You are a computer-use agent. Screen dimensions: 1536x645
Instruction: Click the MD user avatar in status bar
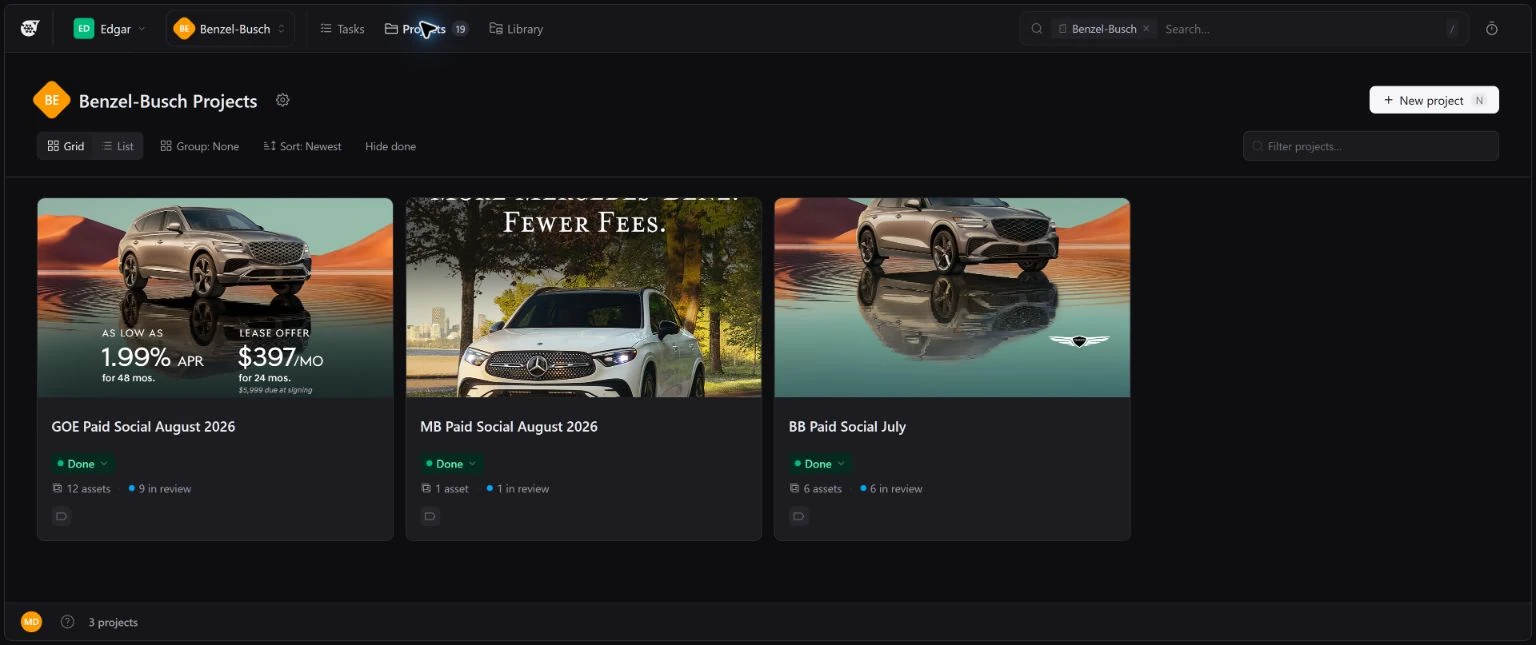32,622
